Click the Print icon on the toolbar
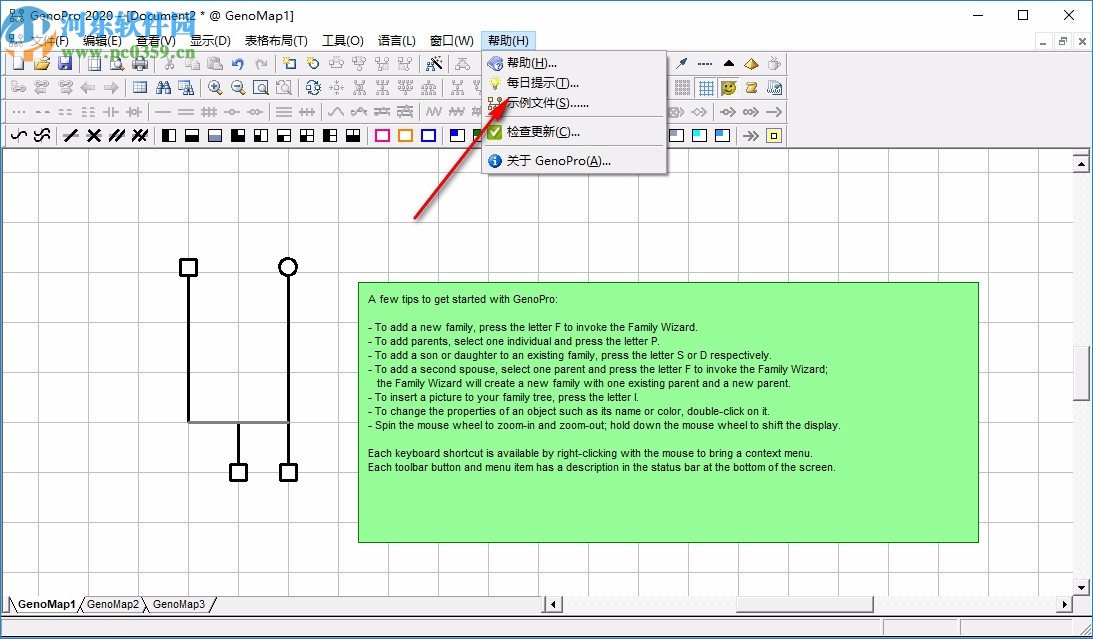 pyautogui.click(x=139, y=62)
